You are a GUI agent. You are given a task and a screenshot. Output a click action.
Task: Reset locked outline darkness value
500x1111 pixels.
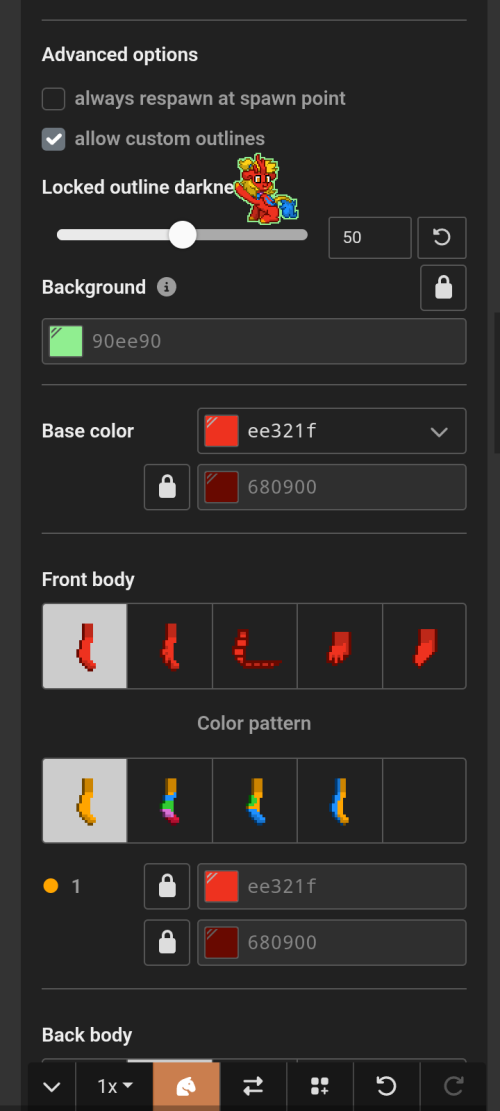pyautogui.click(x=442, y=237)
